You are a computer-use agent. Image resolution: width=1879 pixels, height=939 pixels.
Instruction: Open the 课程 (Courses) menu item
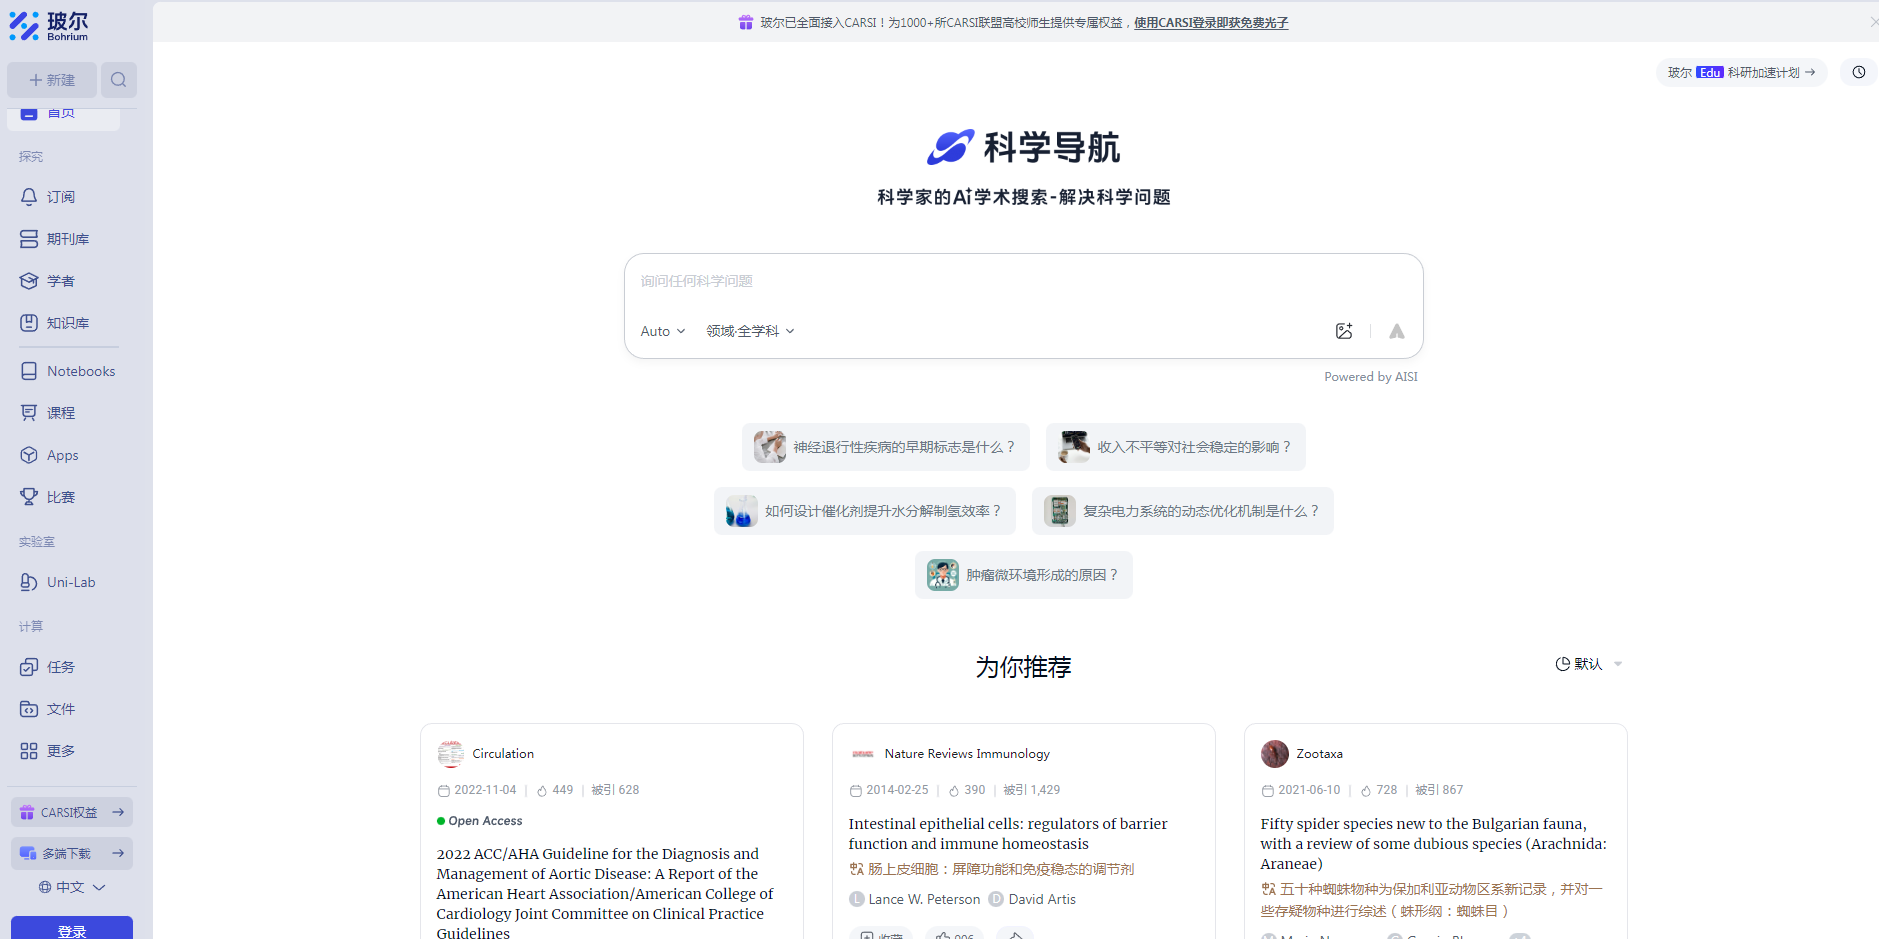pos(30,412)
